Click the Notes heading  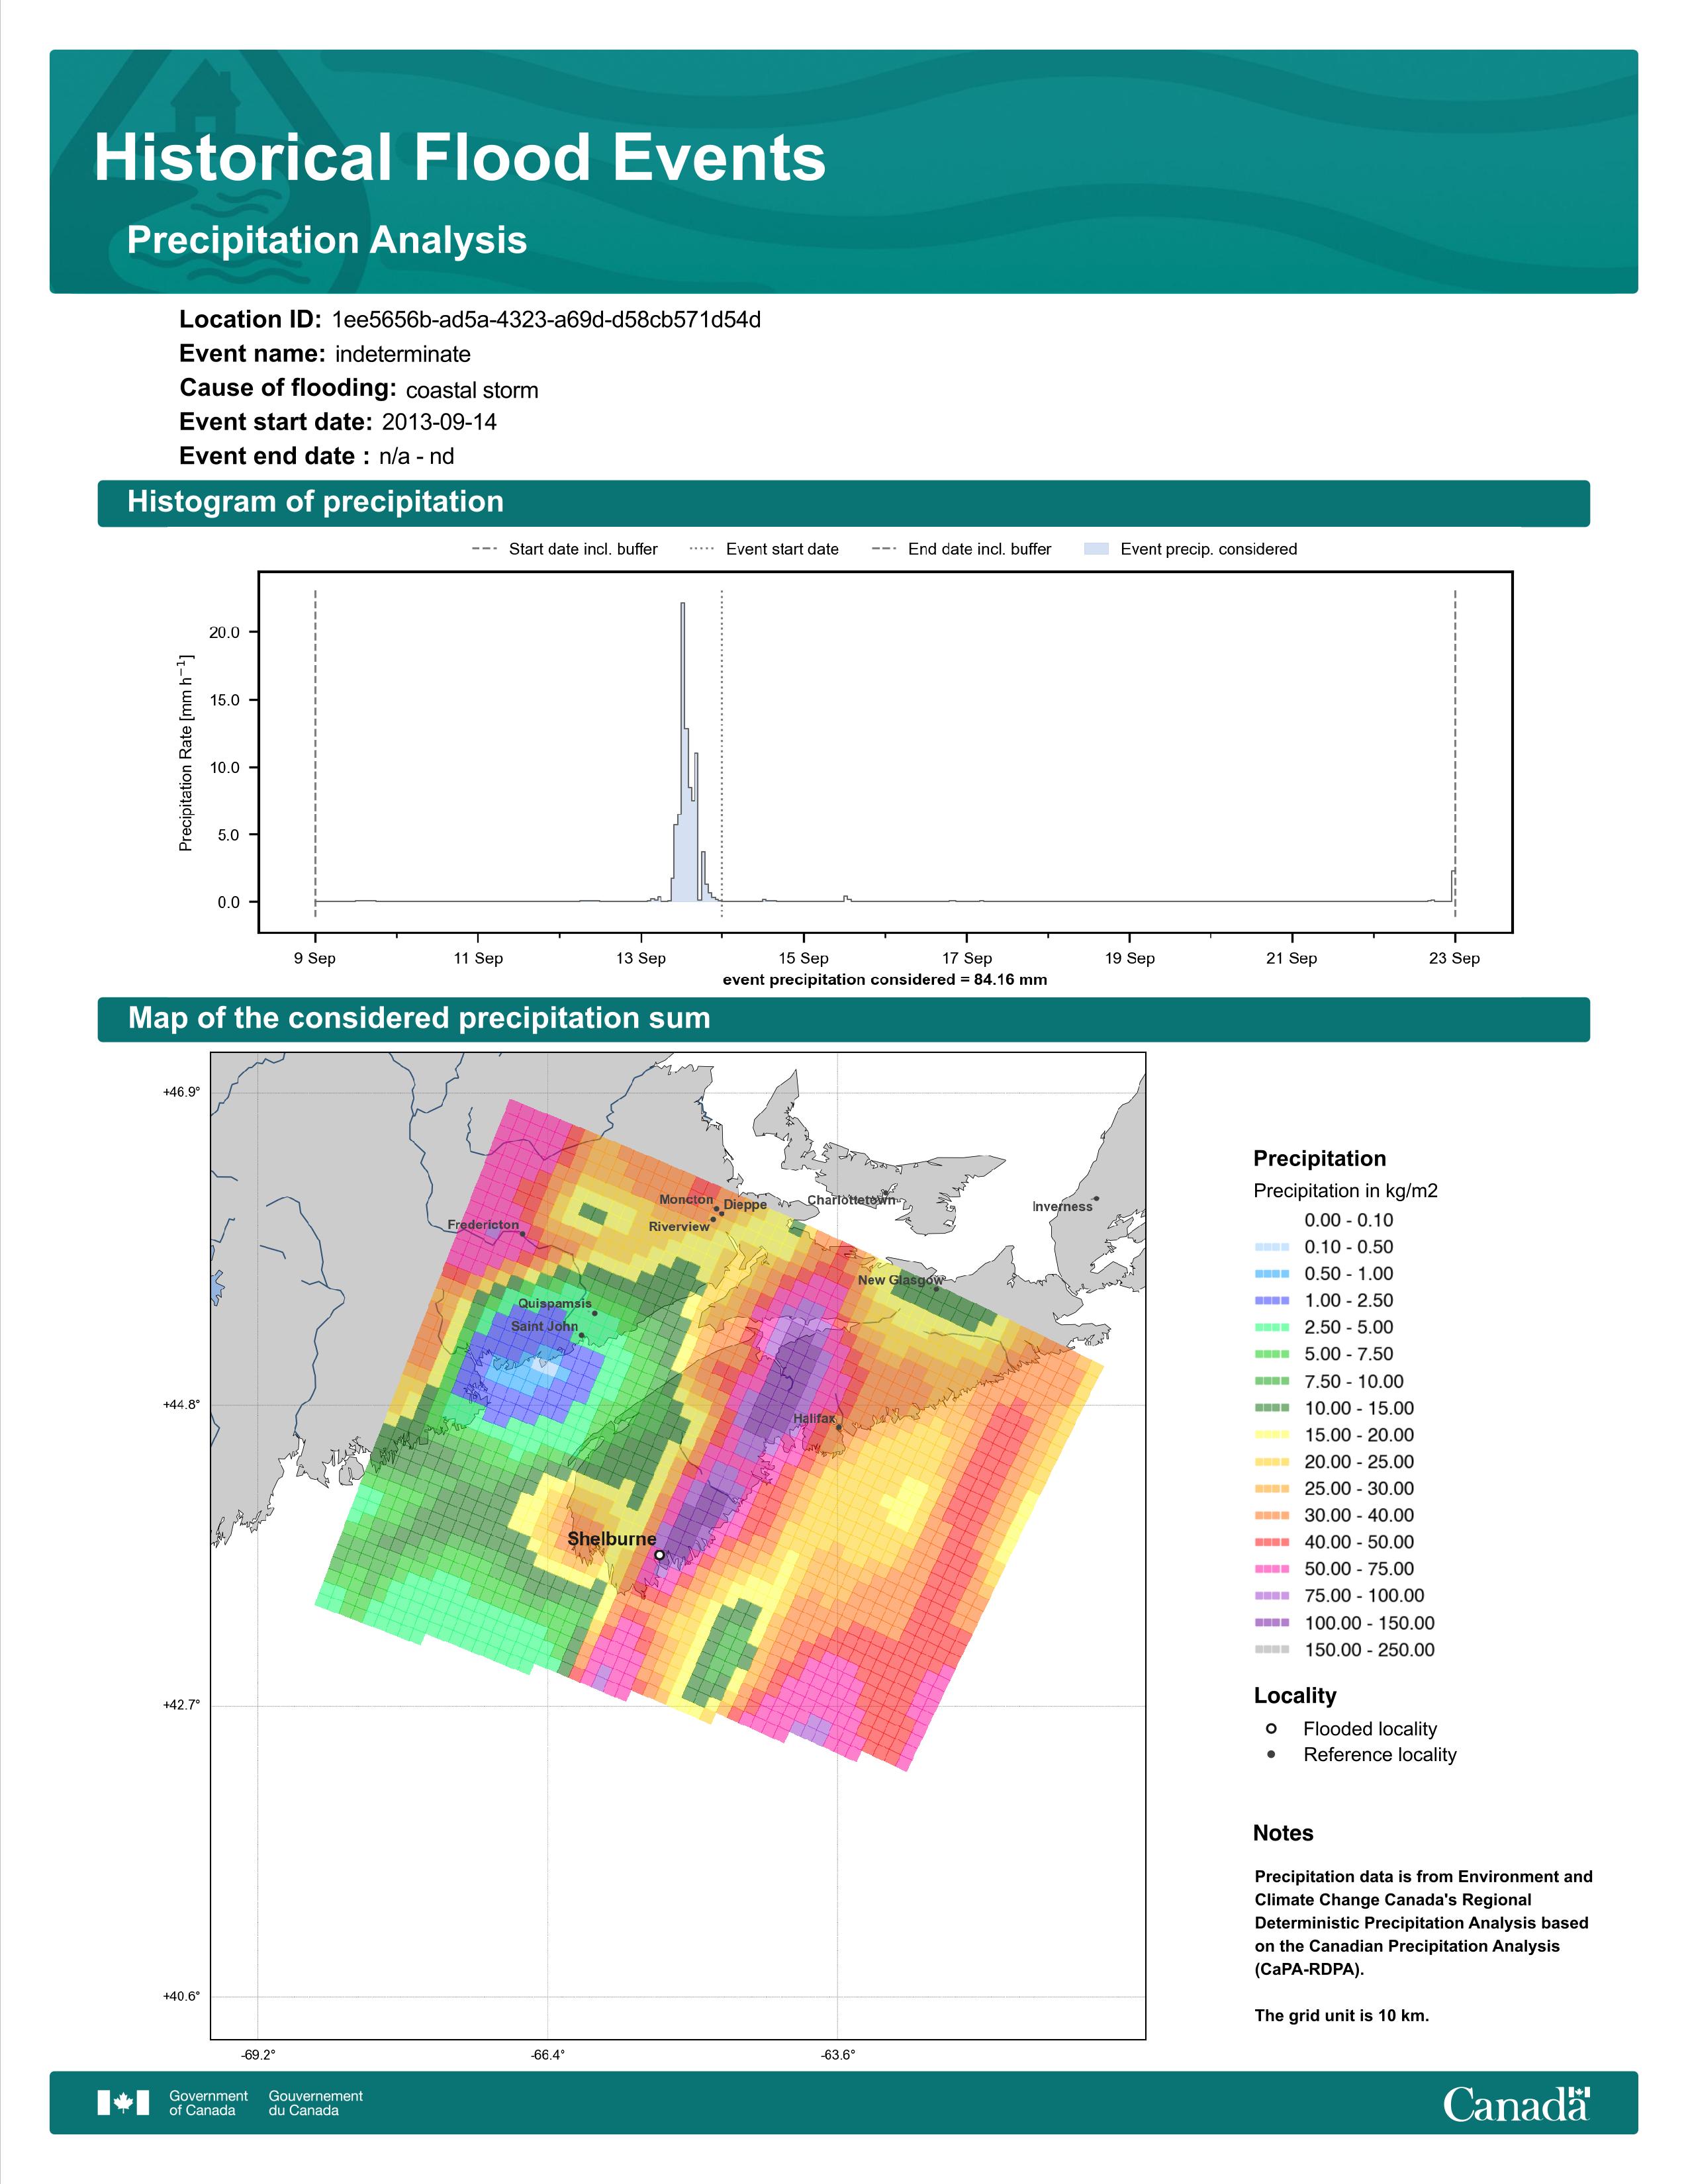pos(1283,1833)
